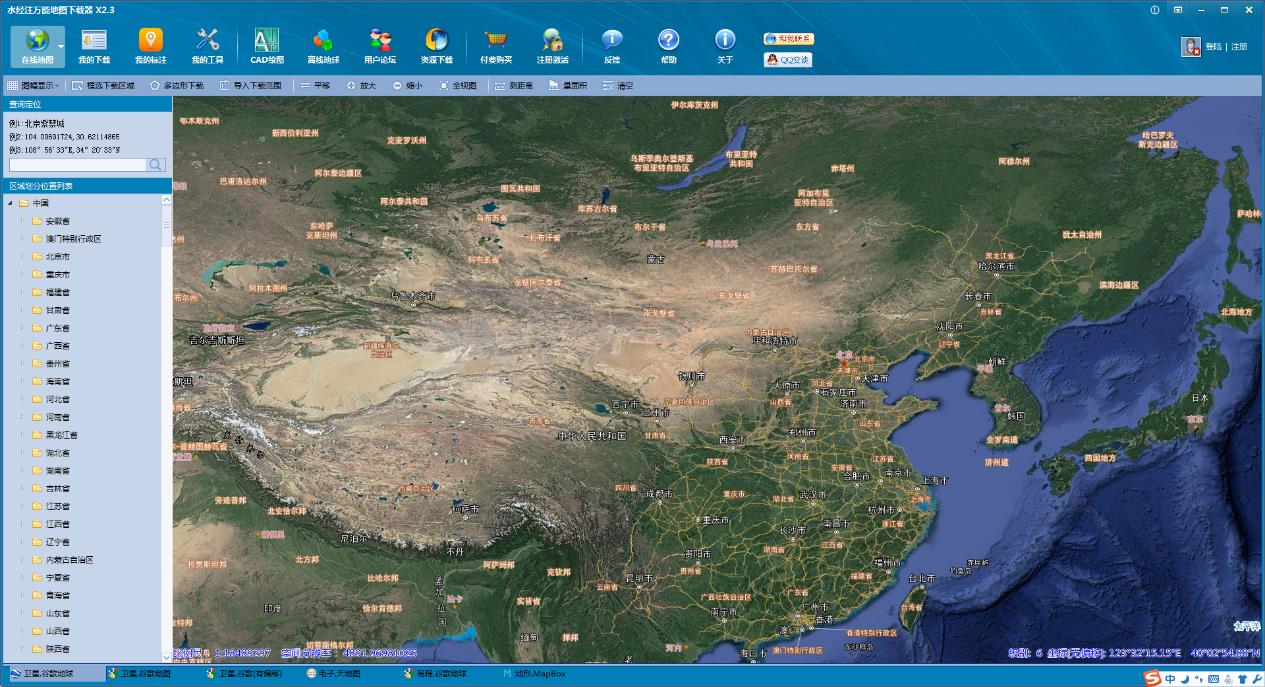Expand the 安徽省 node
Image resolution: width=1265 pixels, height=687 pixels.
click(x=24, y=221)
